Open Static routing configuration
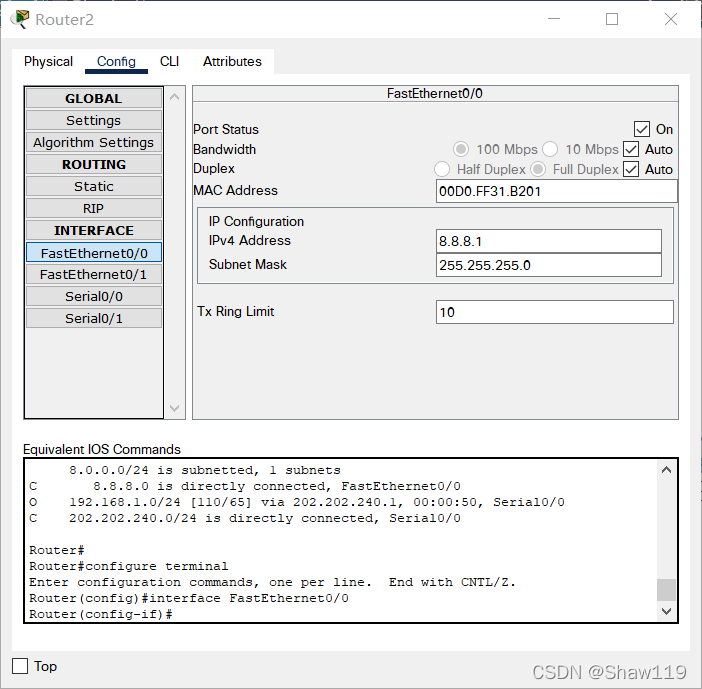This screenshot has width=702, height=689. tap(94, 186)
